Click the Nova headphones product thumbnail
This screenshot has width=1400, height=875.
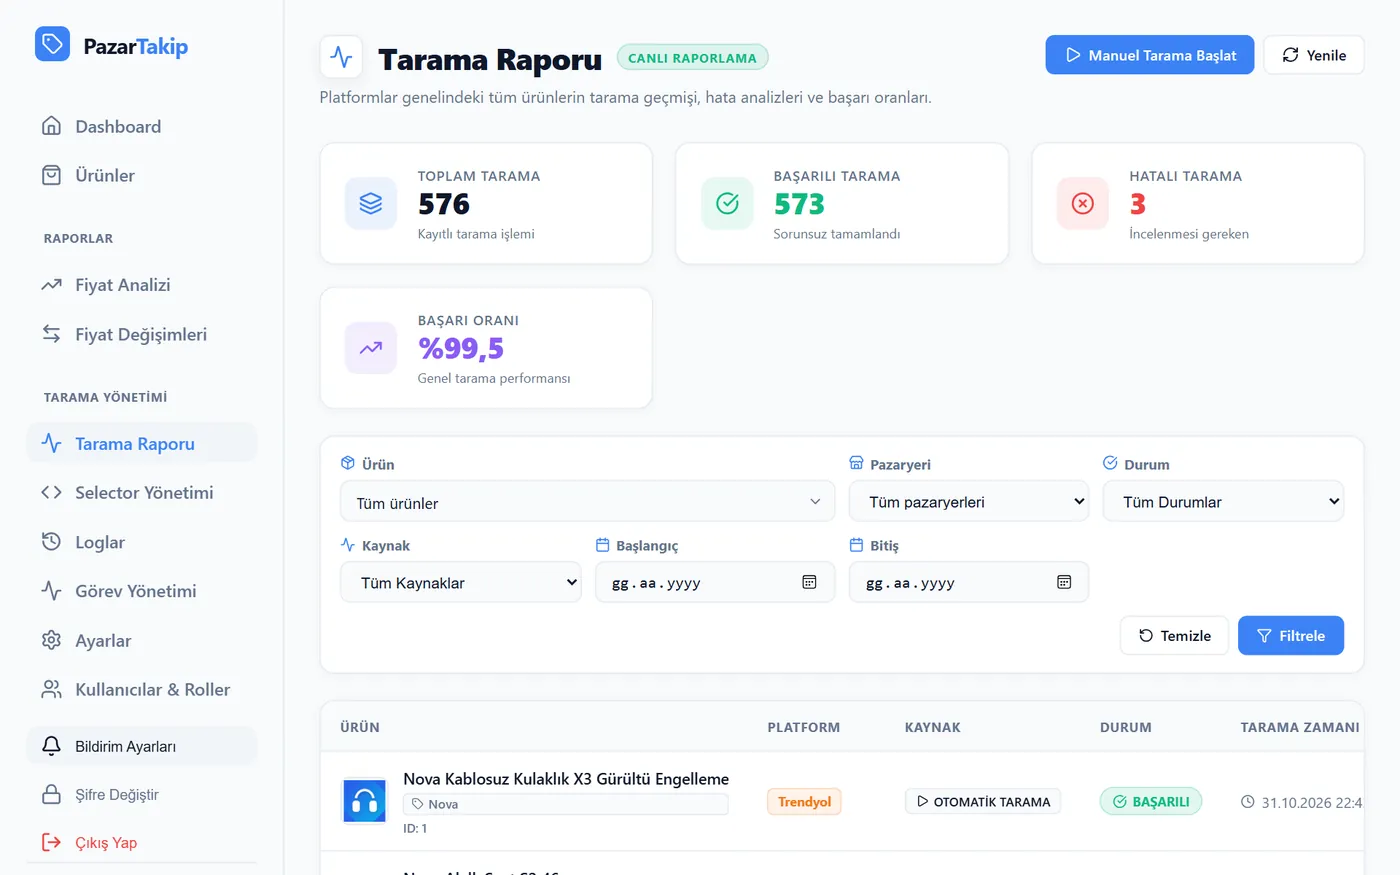[x=364, y=801]
